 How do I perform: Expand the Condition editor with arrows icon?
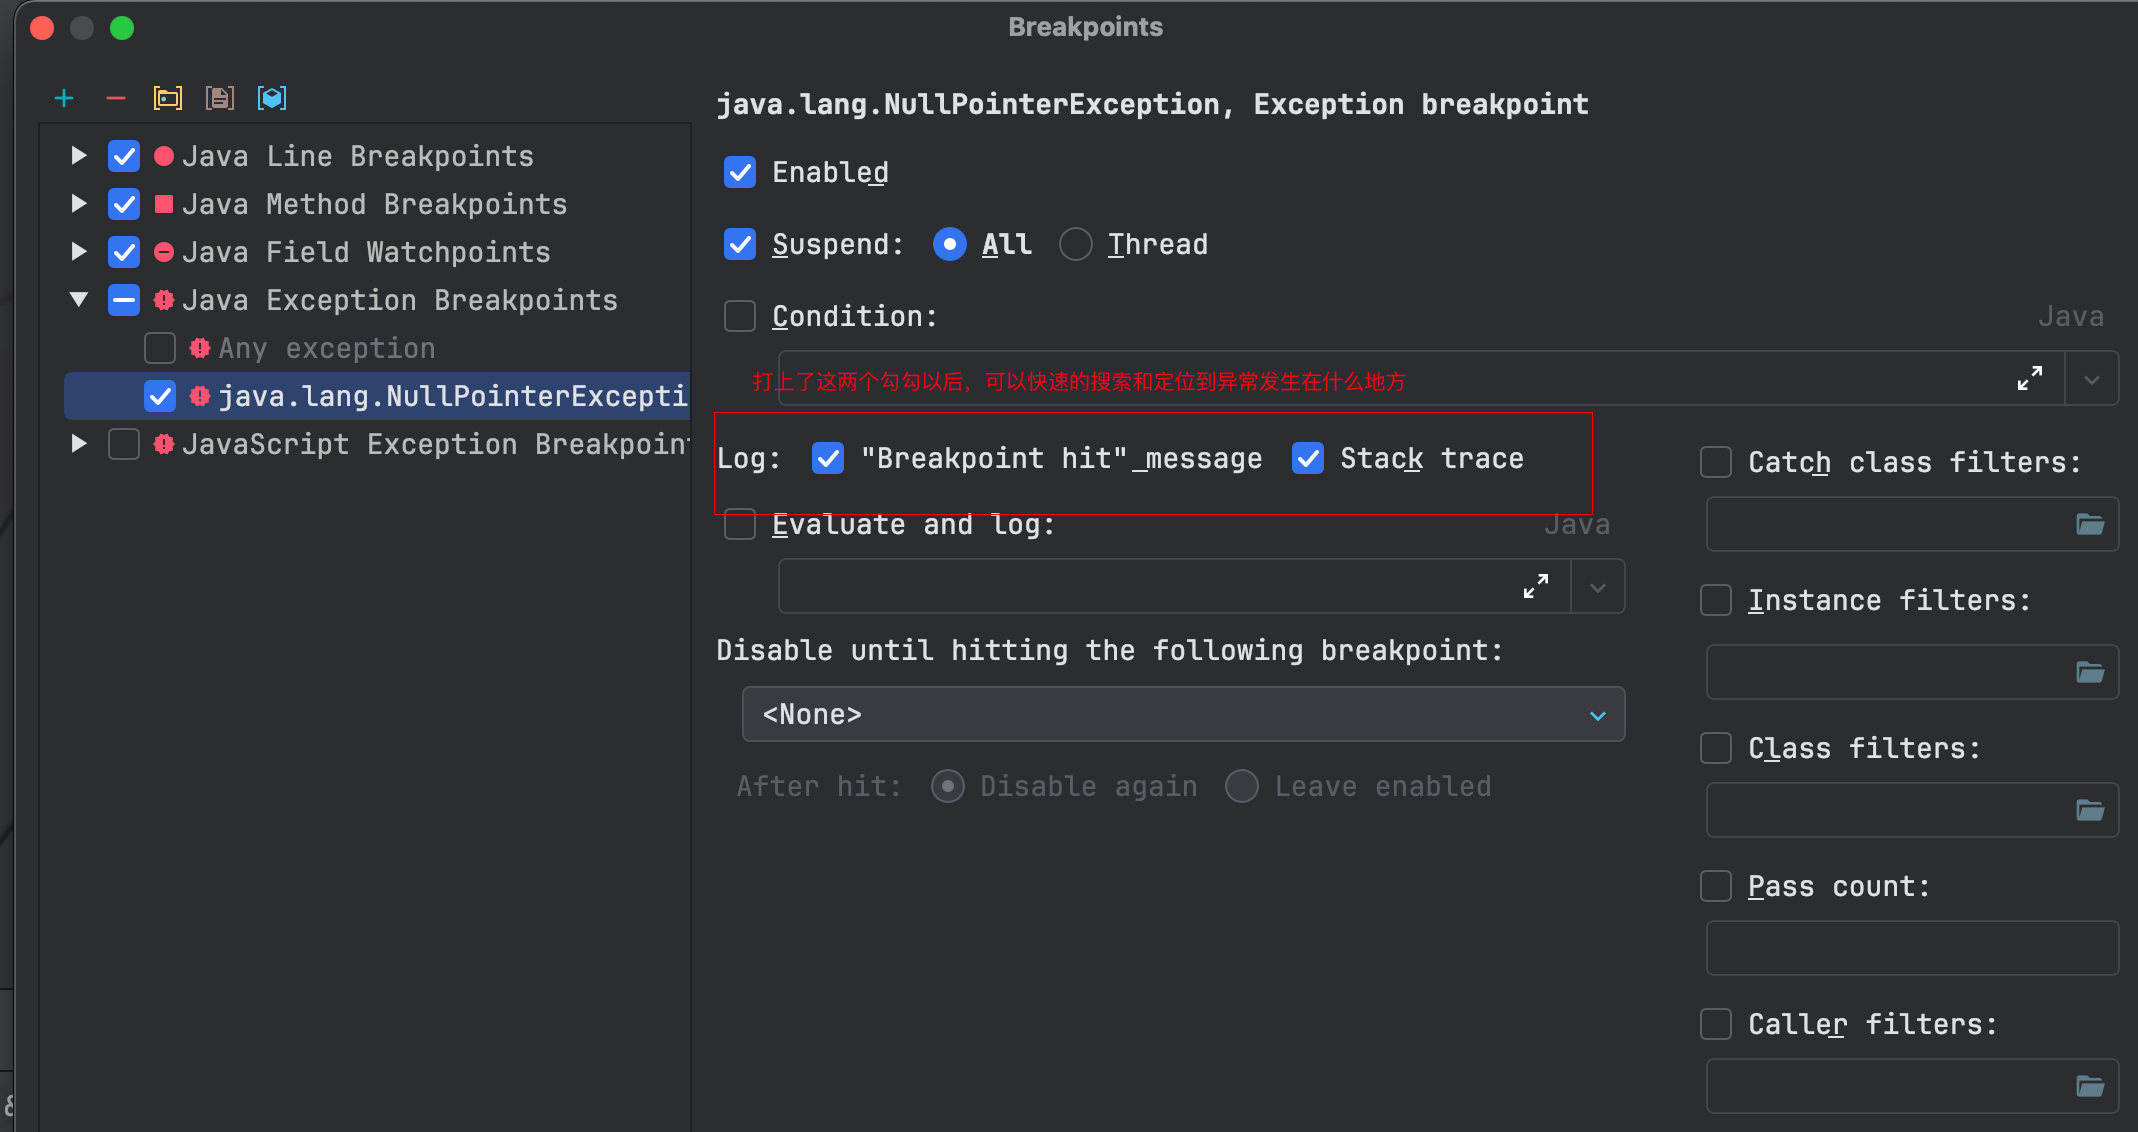(x=2029, y=379)
